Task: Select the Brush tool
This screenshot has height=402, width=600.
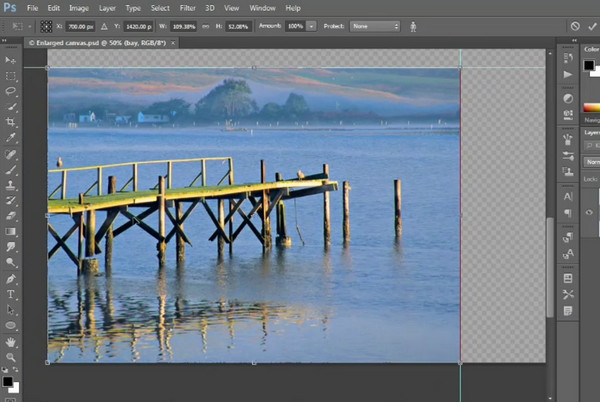Action: point(12,170)
